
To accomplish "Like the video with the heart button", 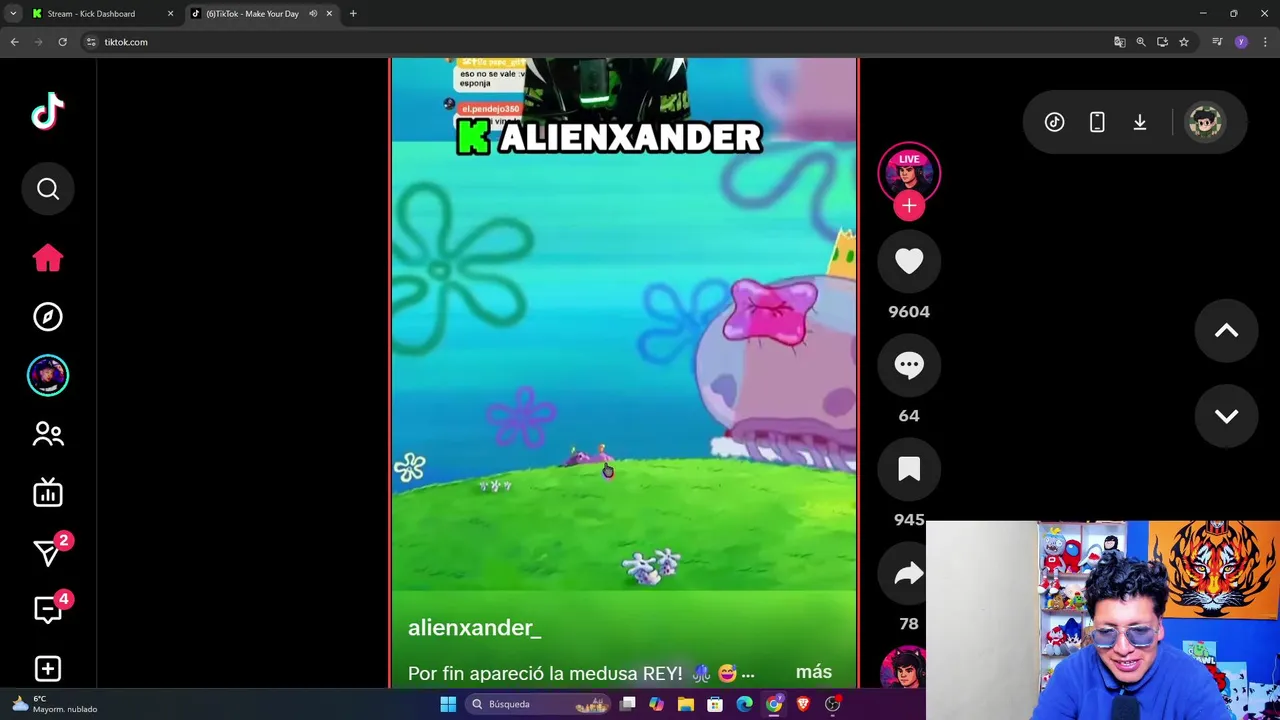I will [x=909, y=261].
